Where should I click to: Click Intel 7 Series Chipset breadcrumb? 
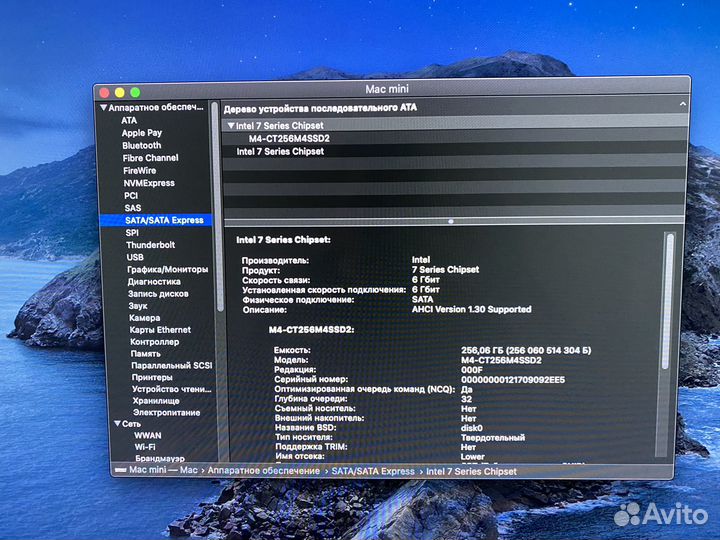471,472
